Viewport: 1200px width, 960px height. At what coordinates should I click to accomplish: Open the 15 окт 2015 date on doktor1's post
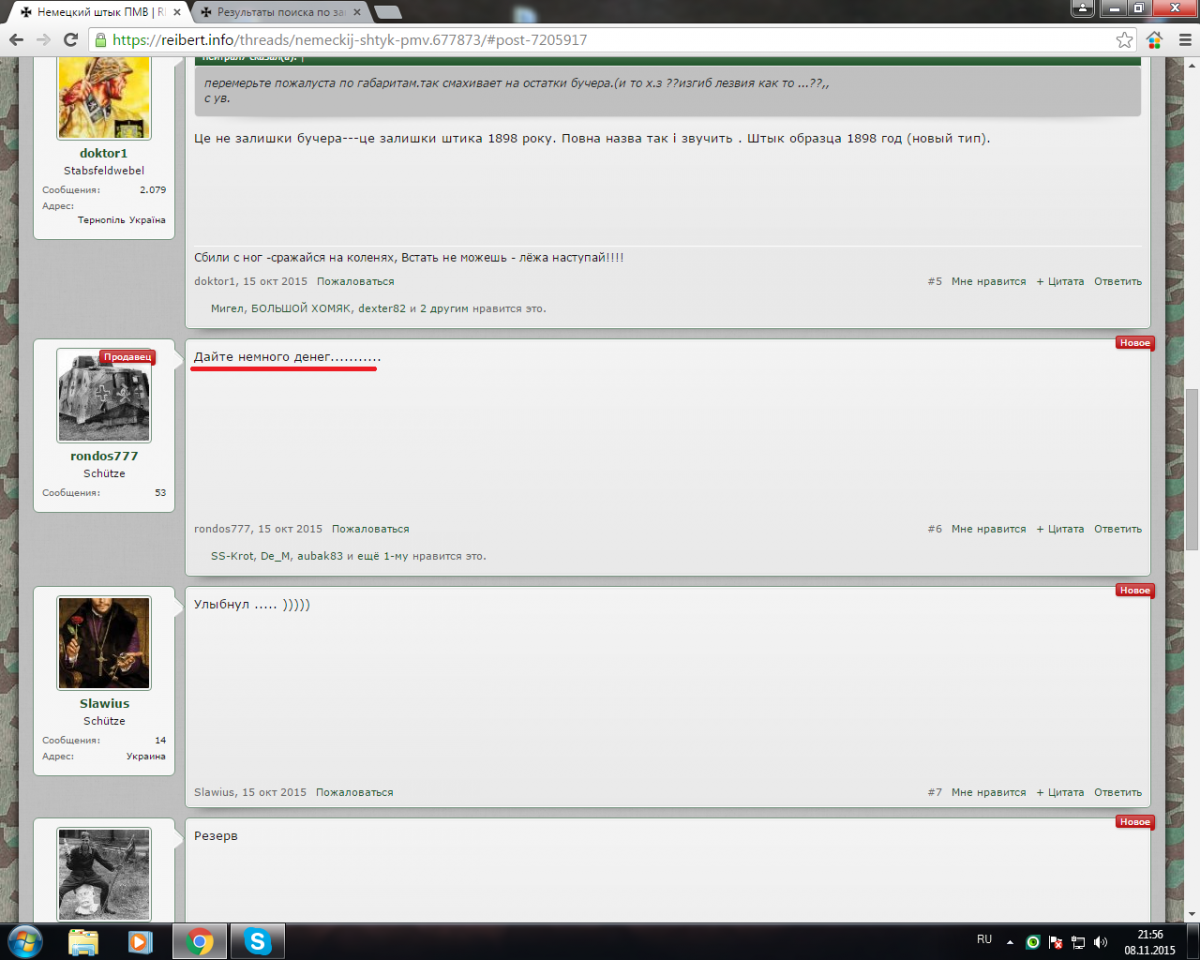point(275,282)
